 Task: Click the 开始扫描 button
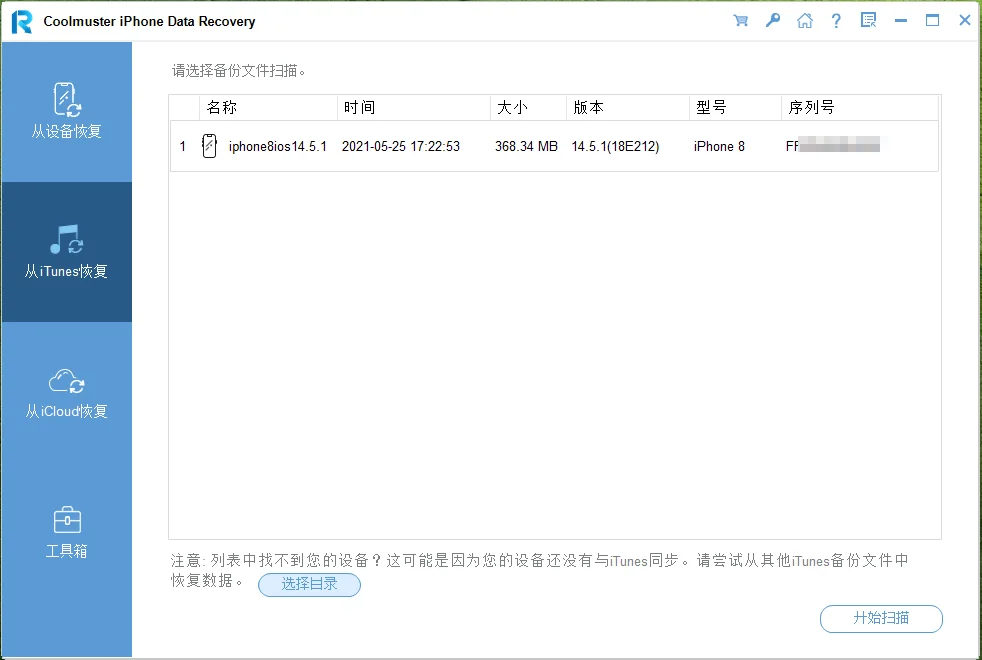point(880,619)
